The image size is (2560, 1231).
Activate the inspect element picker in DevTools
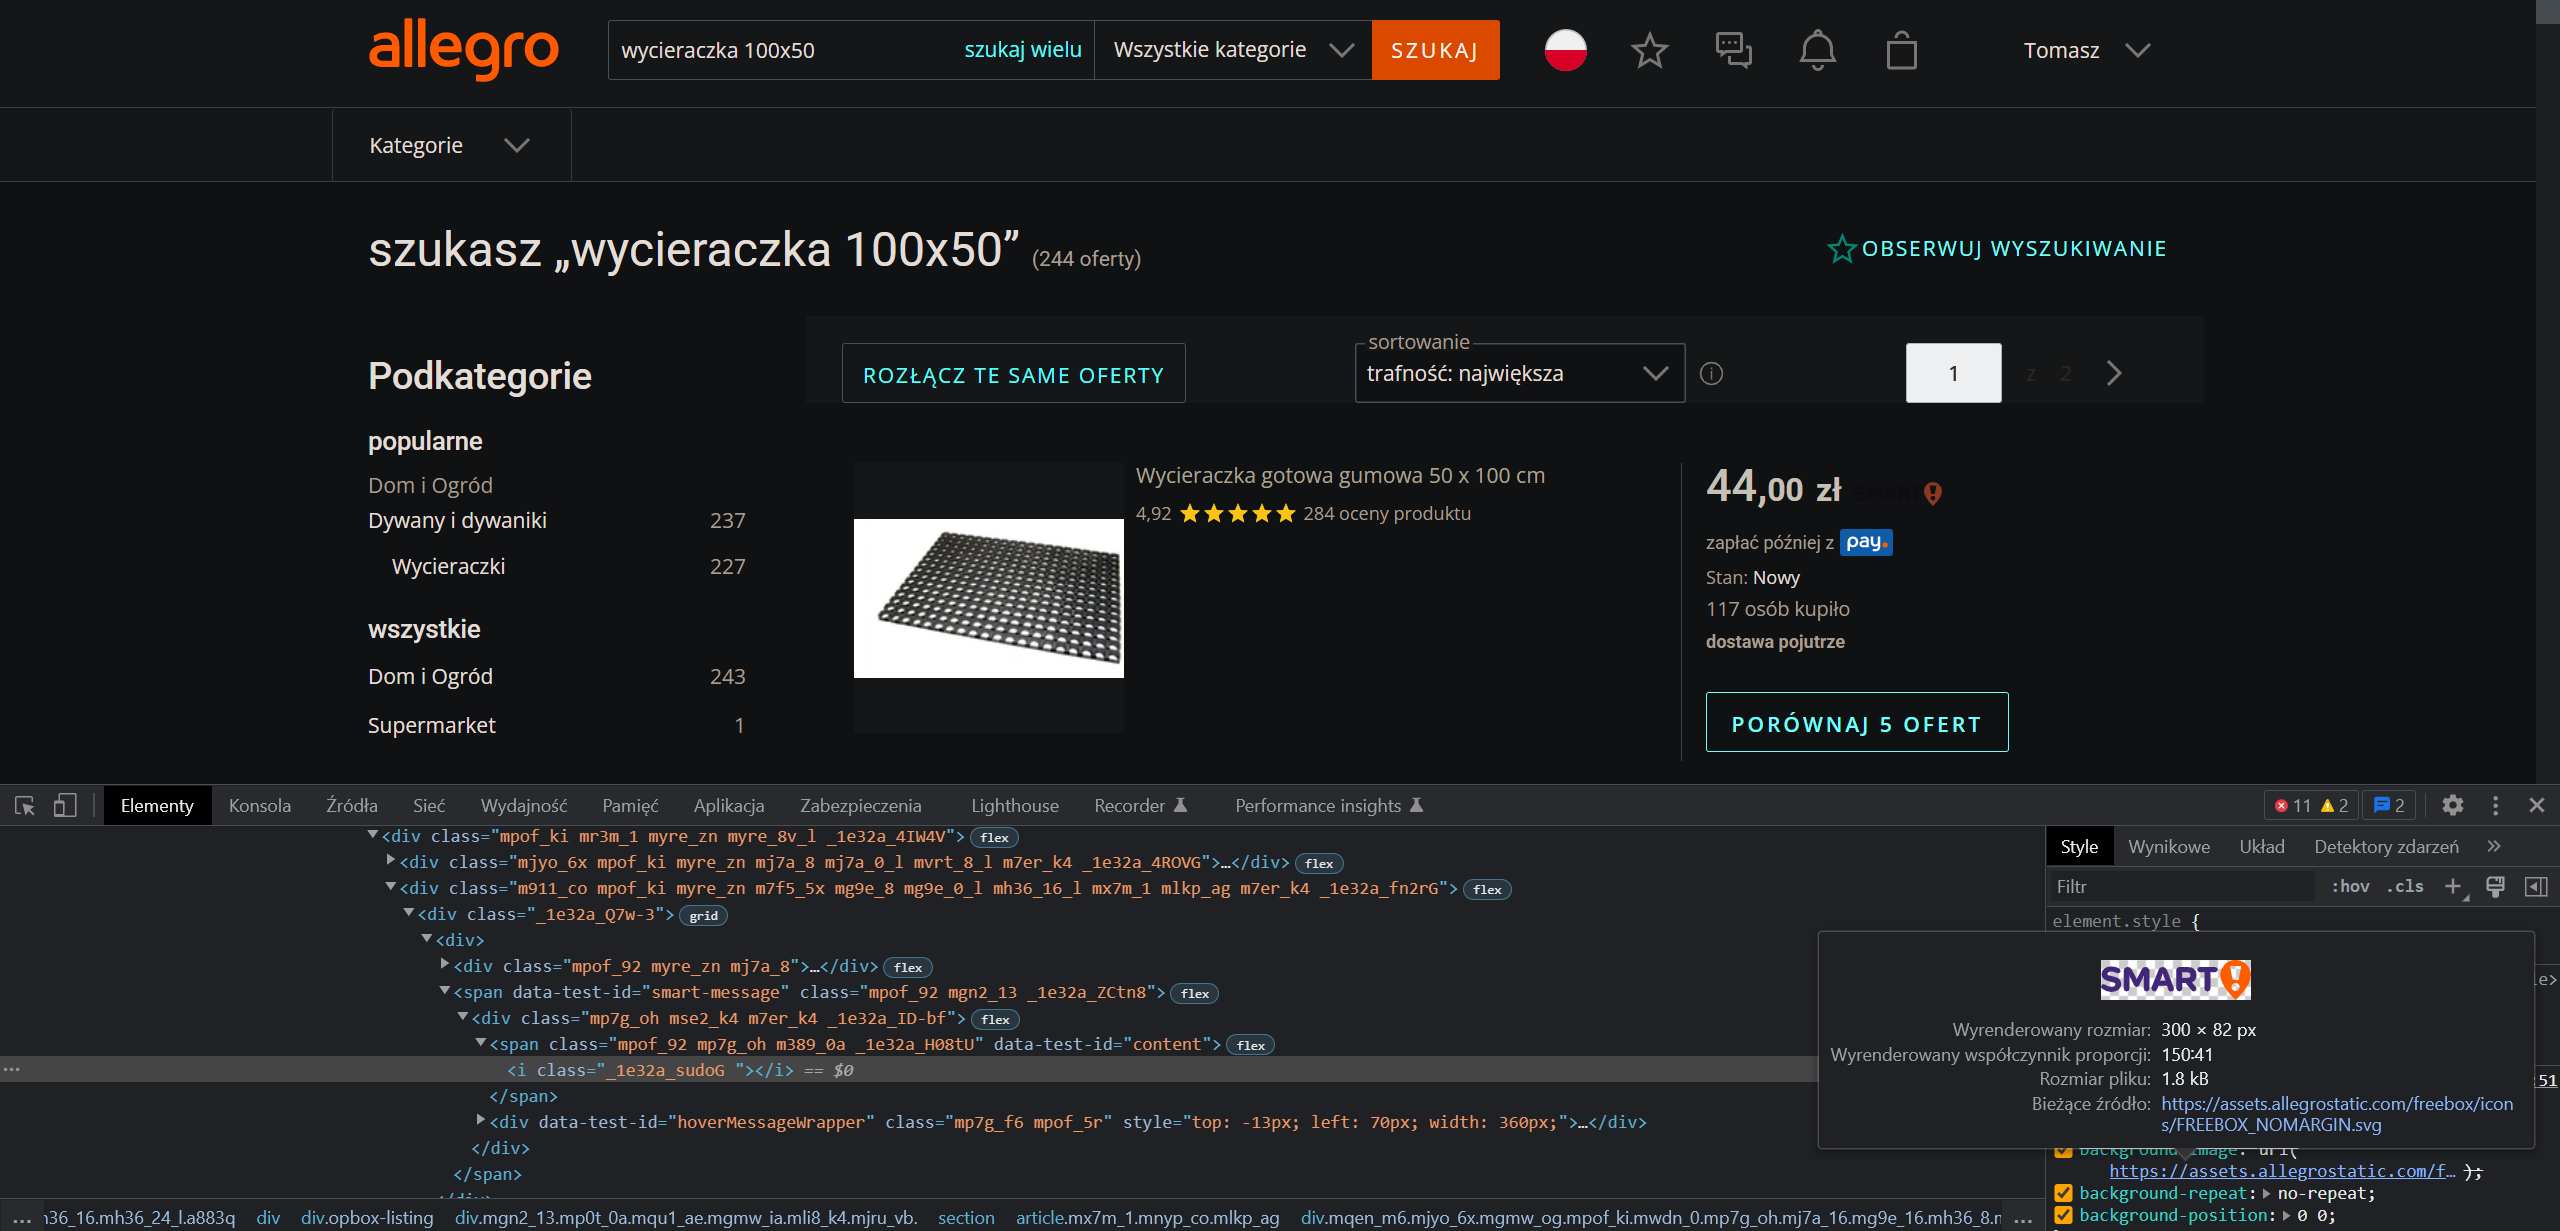(24, 805)
